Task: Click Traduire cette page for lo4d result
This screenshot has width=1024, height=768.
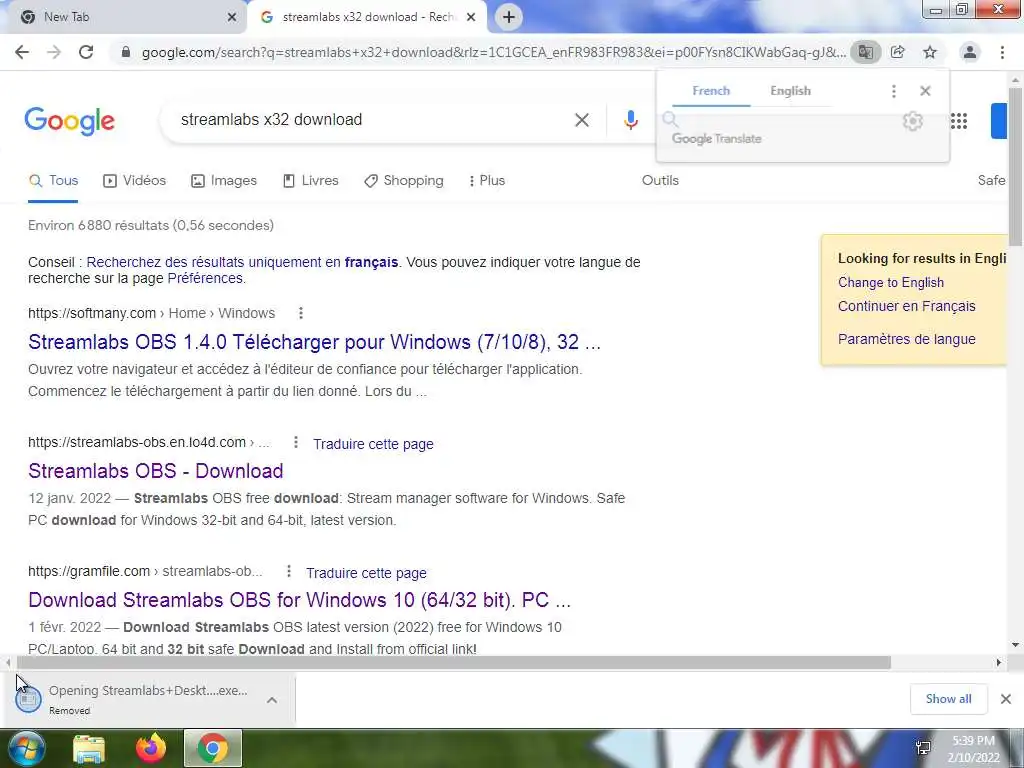Action: pyautogui.click(x=373, y=444)
